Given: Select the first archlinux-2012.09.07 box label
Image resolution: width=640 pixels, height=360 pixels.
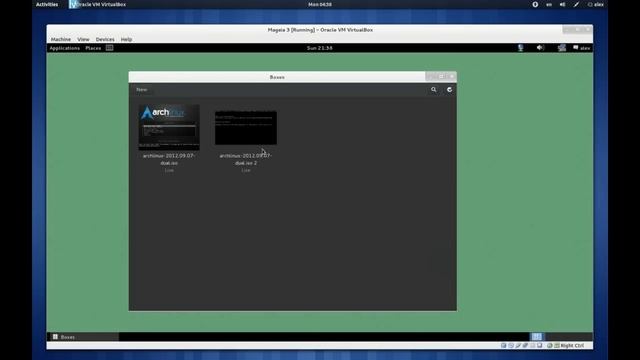Looking at the screenshot, I should pyautogui.click(x=169, y=159).
